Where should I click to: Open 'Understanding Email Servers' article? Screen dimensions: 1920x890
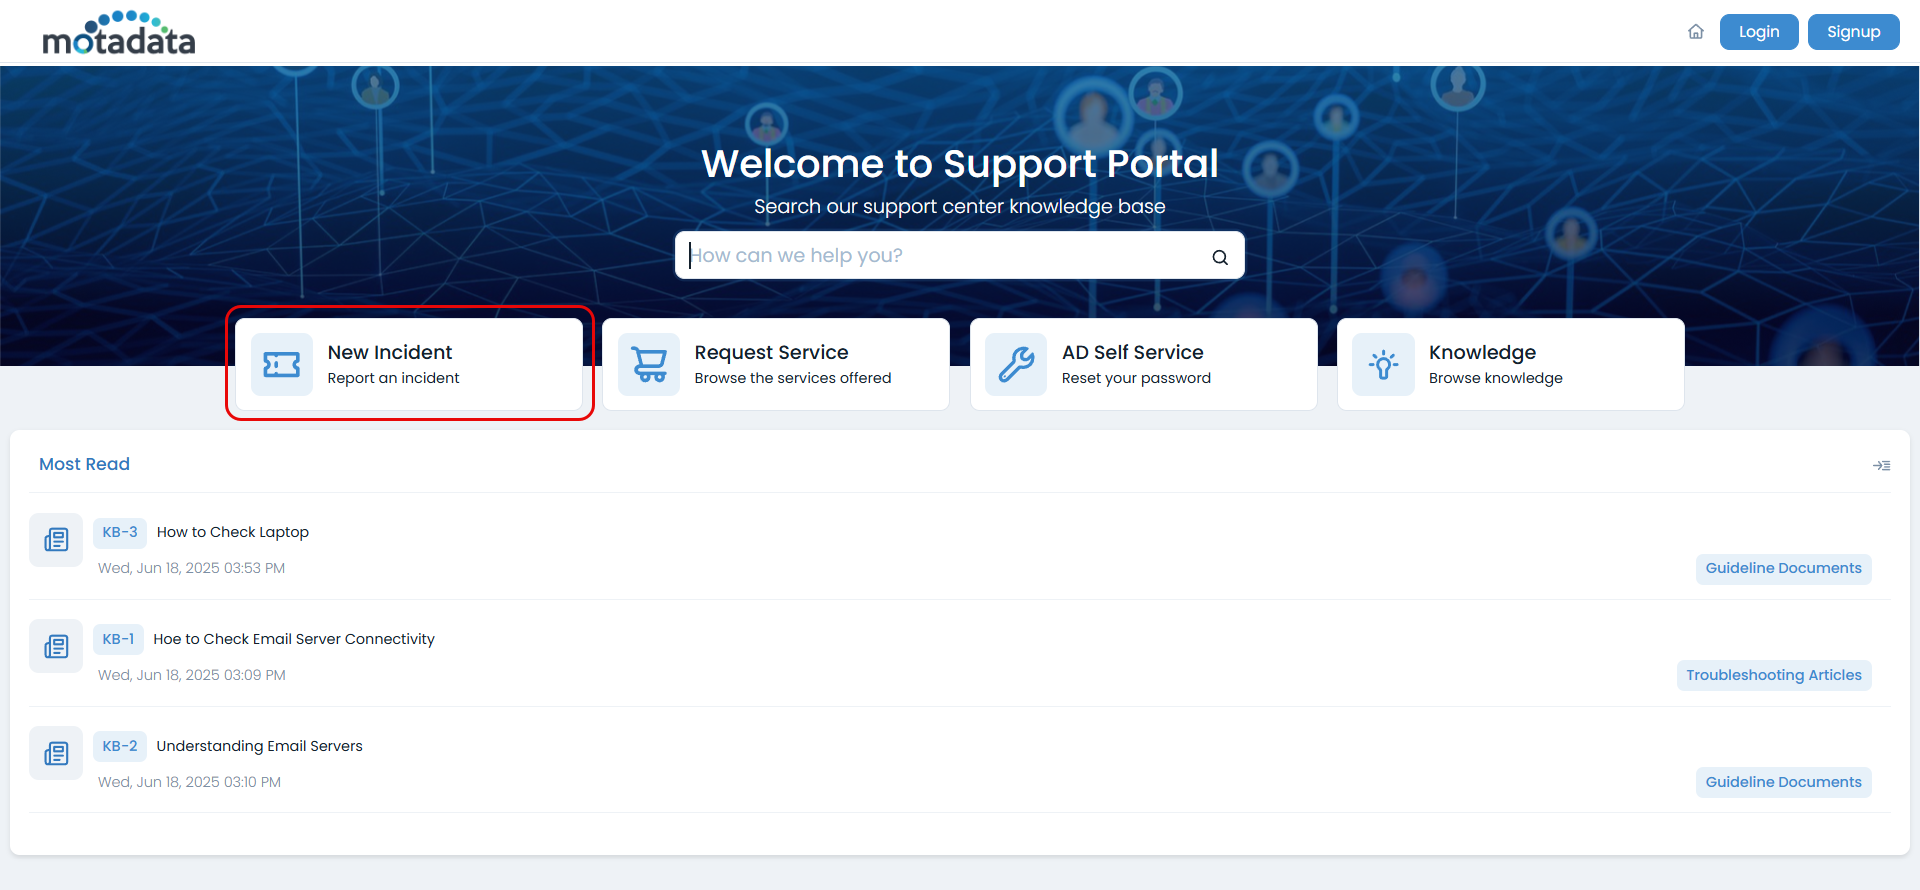pyautogui.click(x=259, y=746)
